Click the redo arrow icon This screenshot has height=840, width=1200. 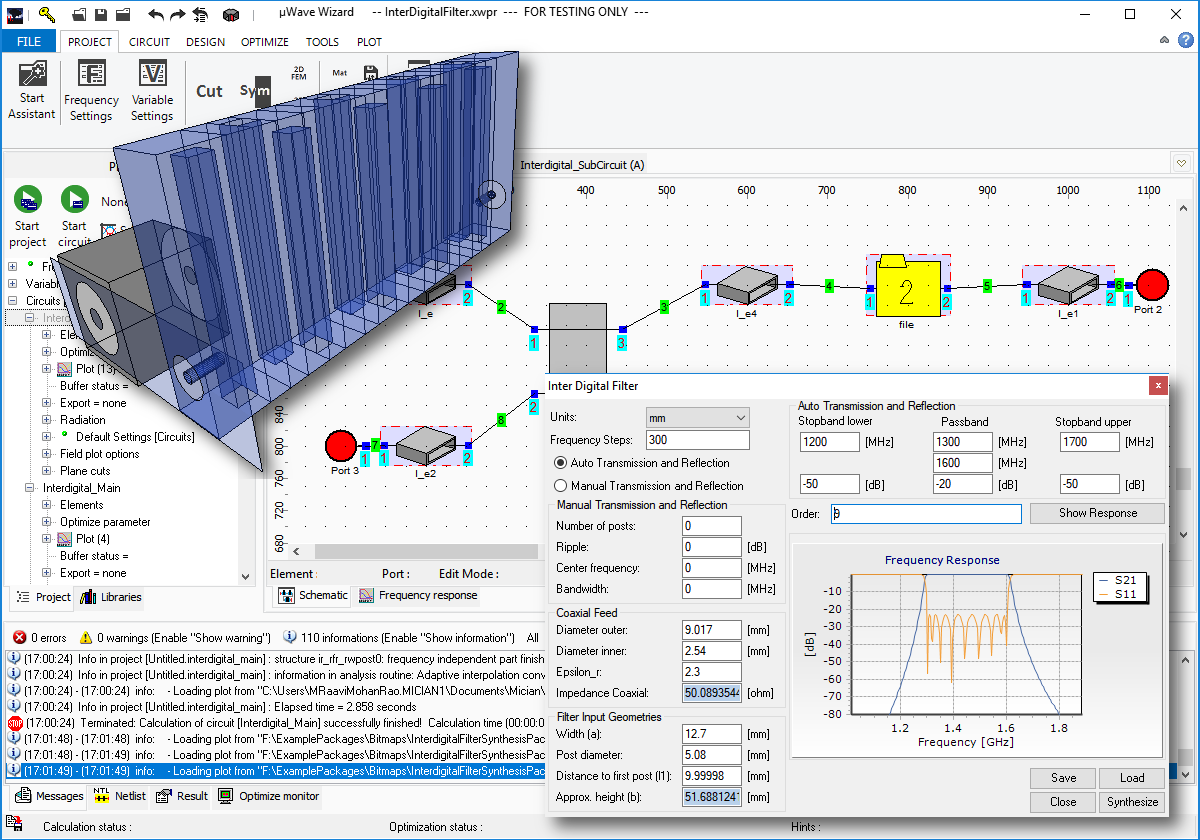pyautogui.click(x=177, y=14)
